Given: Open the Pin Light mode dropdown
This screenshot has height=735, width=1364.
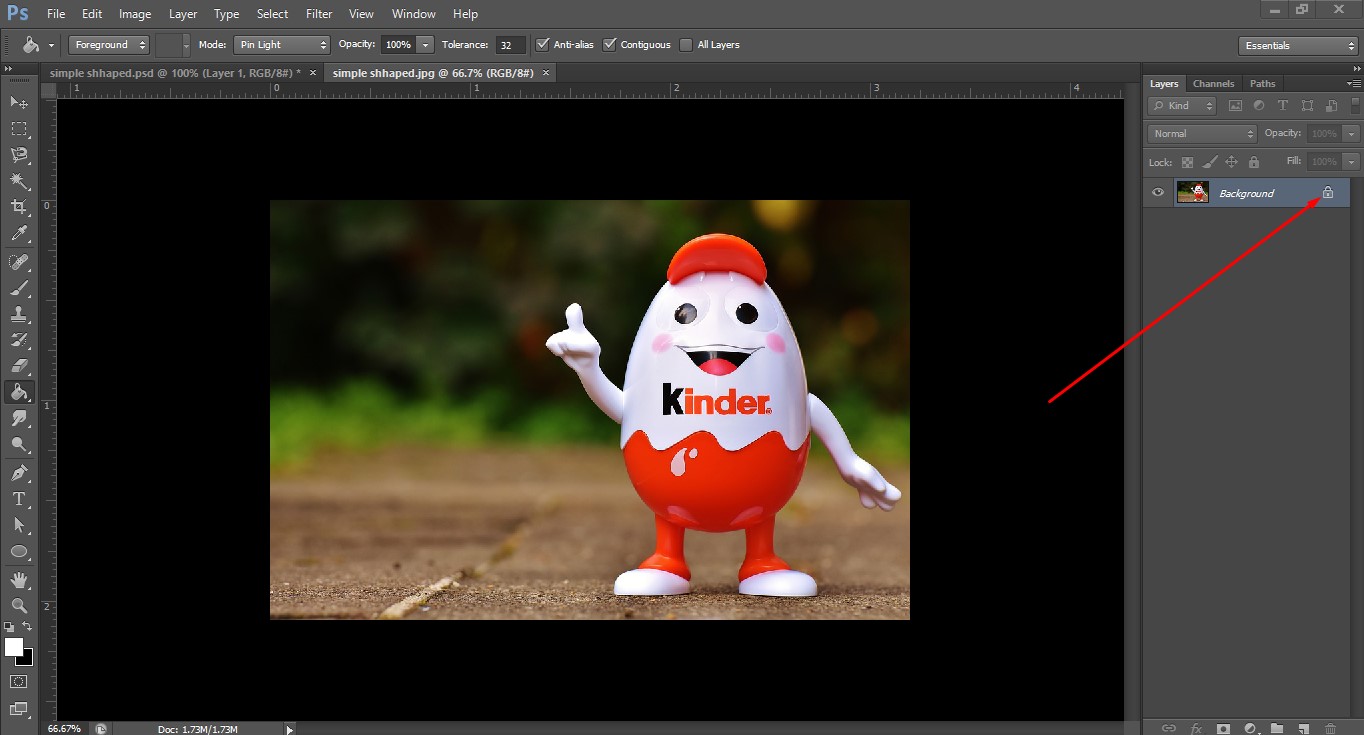Looking at the screenshot, I should (281, 45).
